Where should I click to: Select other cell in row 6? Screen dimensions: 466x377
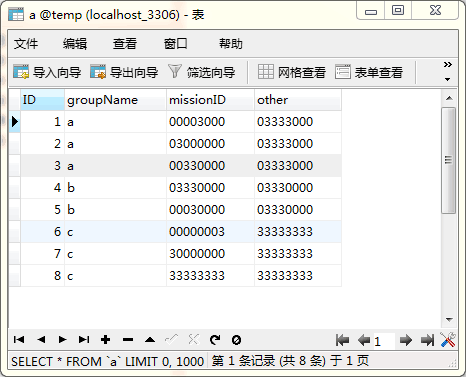click(298, 232)
